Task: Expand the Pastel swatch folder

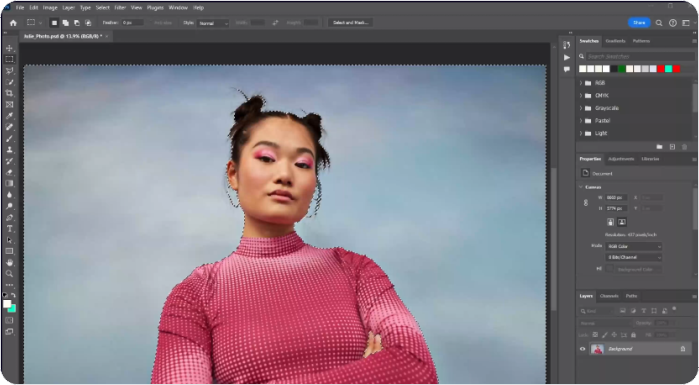Action: point(581,121)
